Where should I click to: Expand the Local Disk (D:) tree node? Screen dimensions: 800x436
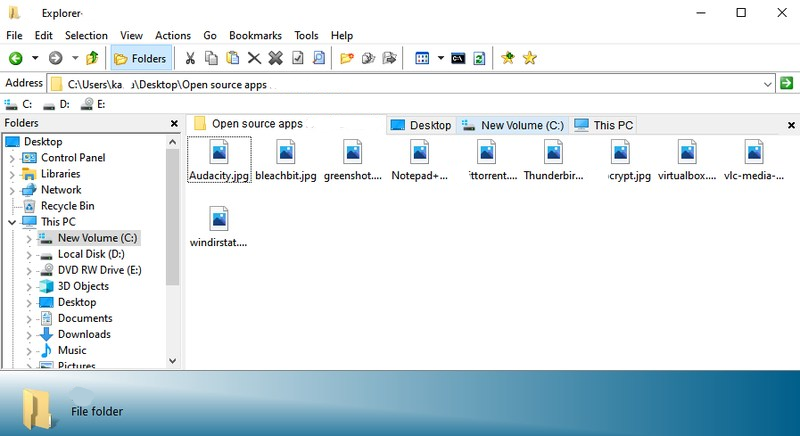[x=29, y=254]
